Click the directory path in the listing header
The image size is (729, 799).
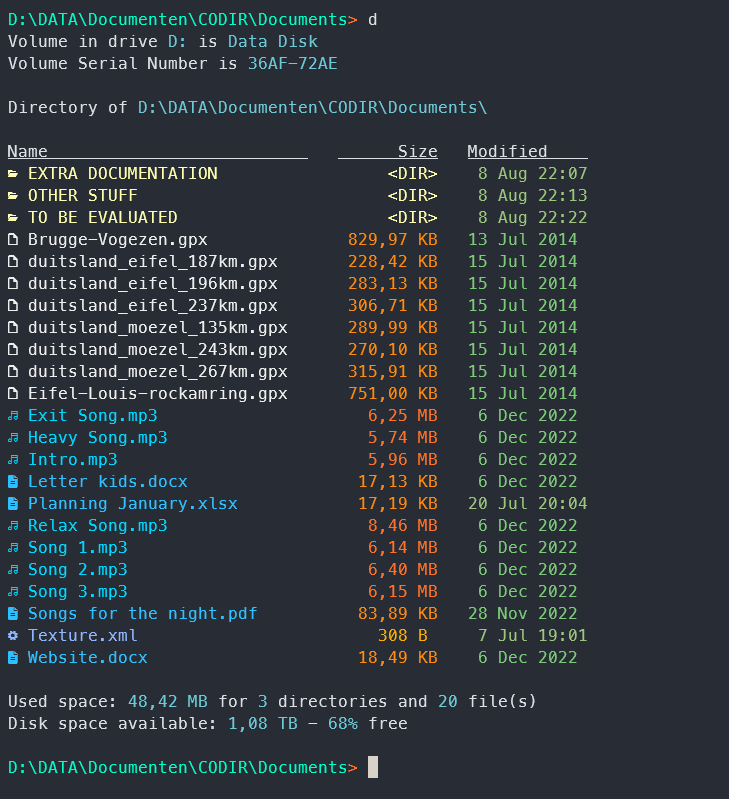(312, 108)
